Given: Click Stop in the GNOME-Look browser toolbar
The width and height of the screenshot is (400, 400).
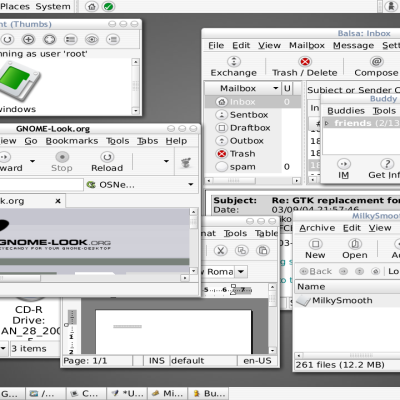Looking at the screenshot, I should click(62, 162).
